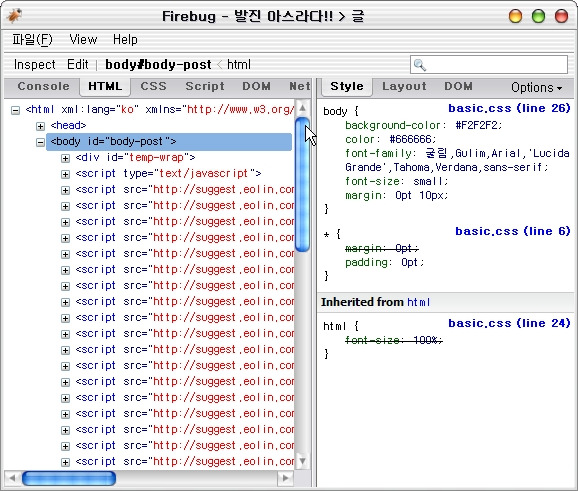This screenshot has width=578, height=491.
Task: Click the Inspect button
Action: point(35,65)
